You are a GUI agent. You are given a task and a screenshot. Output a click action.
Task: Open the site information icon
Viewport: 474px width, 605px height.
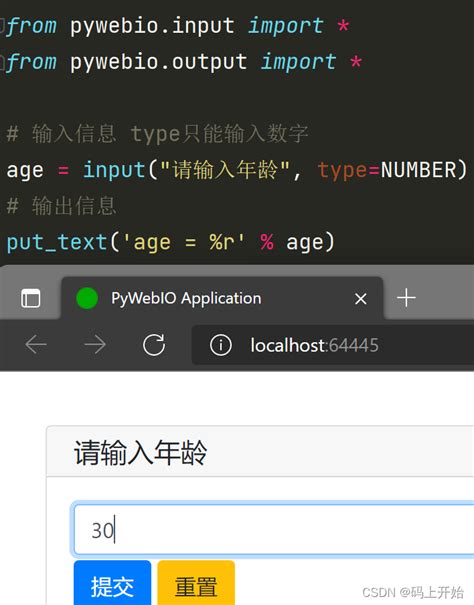[x=221, y=345]
